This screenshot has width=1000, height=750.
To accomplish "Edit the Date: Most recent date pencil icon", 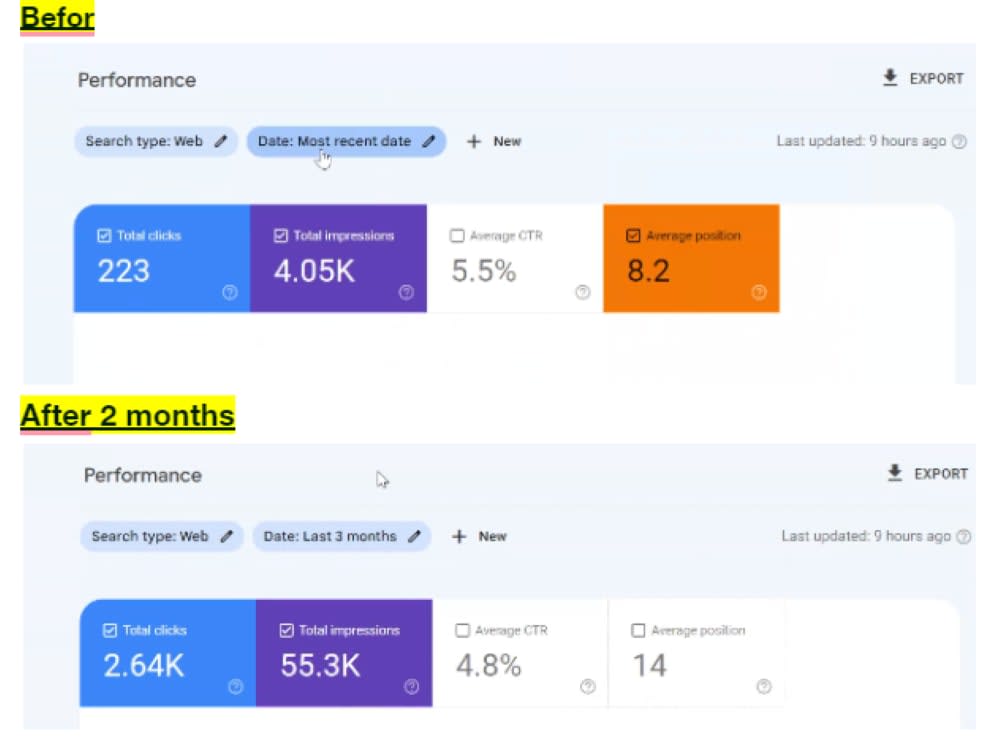I will [x=429, y=142].
